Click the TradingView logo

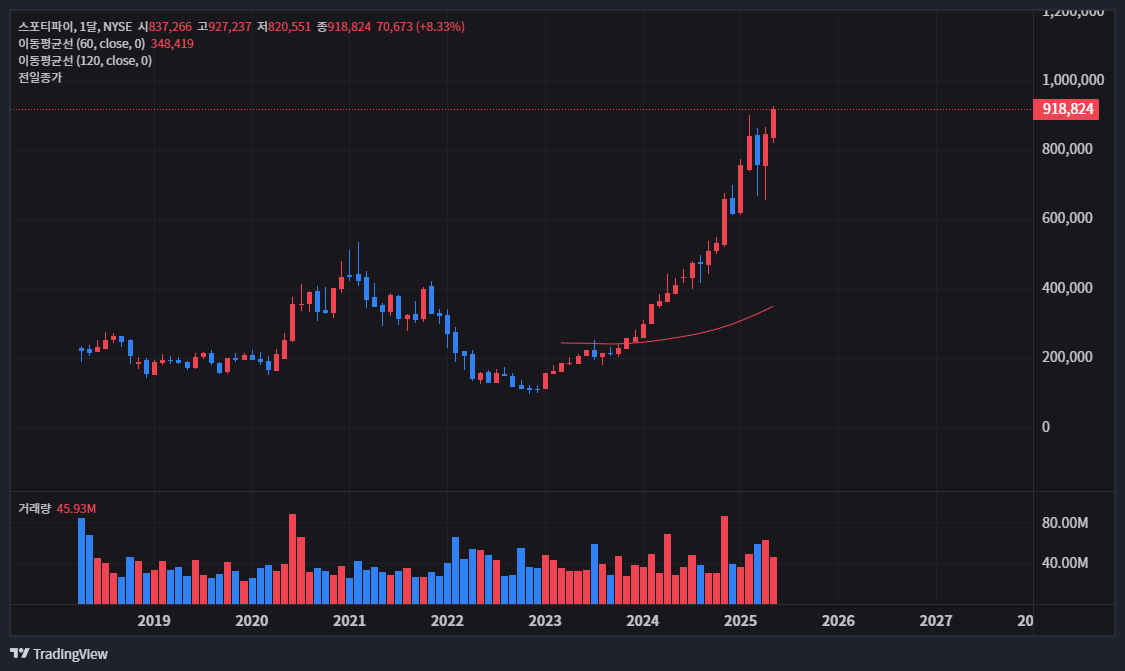pos(59,654)
